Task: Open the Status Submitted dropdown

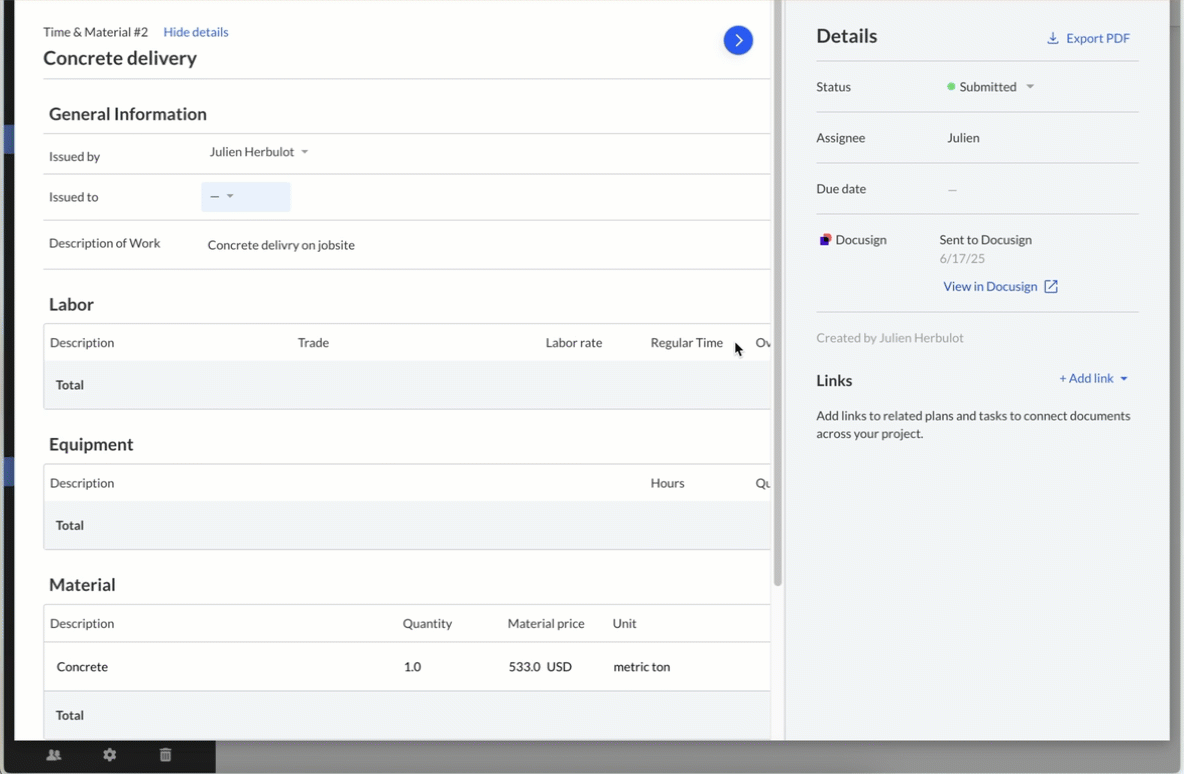Action: pyautogui.click(x=1029, y=87)
